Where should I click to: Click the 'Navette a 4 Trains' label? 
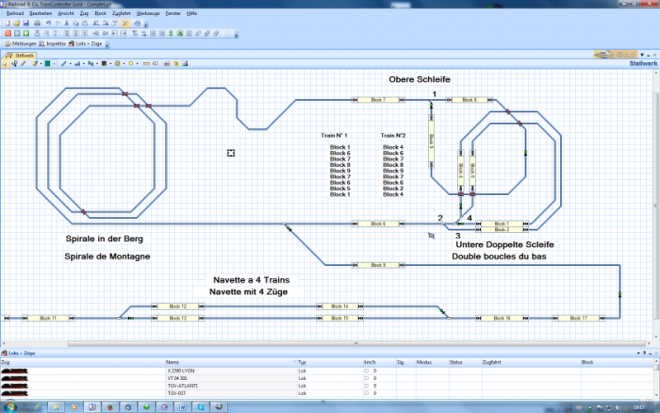point(251,280)
